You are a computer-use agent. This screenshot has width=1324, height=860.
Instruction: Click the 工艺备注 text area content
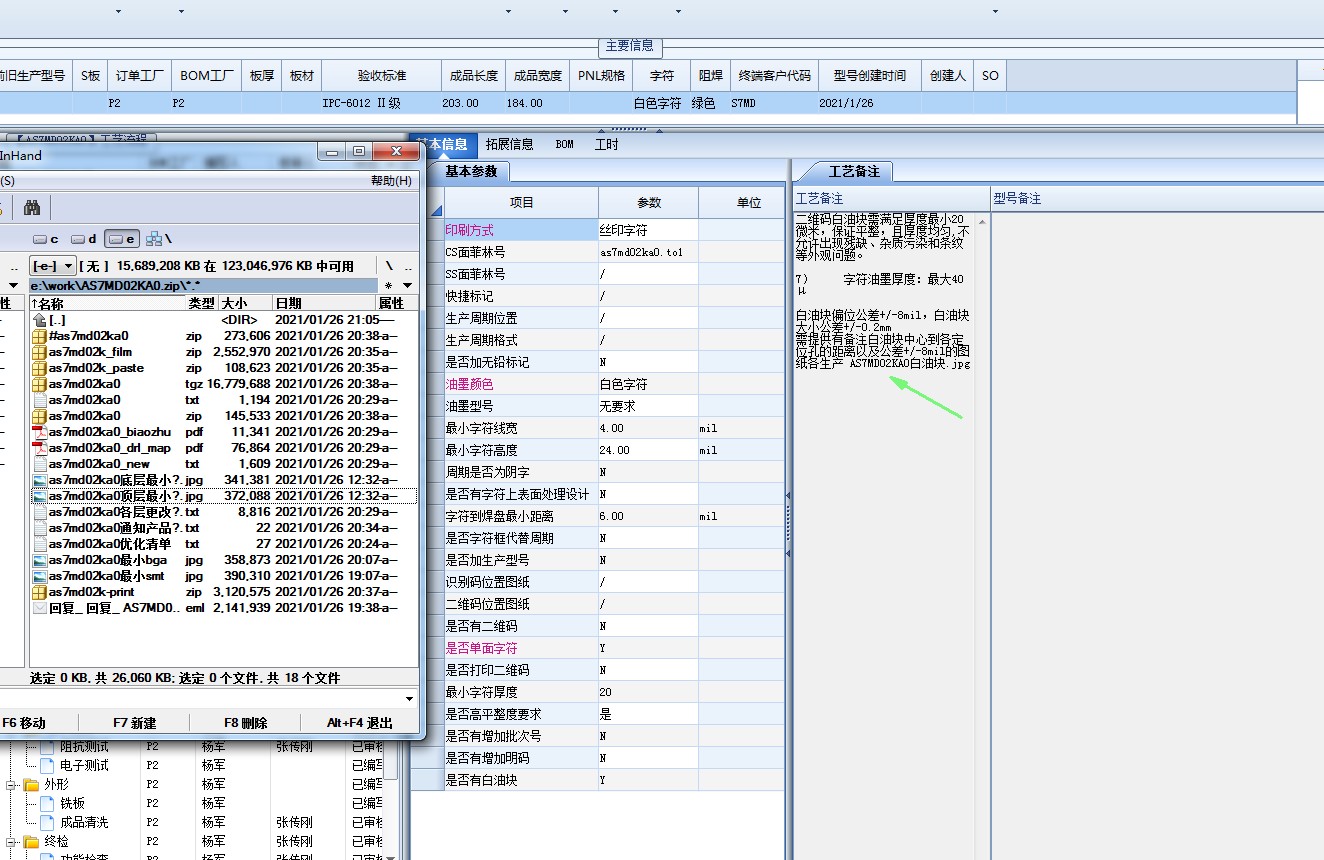click(x=882, y=290)
